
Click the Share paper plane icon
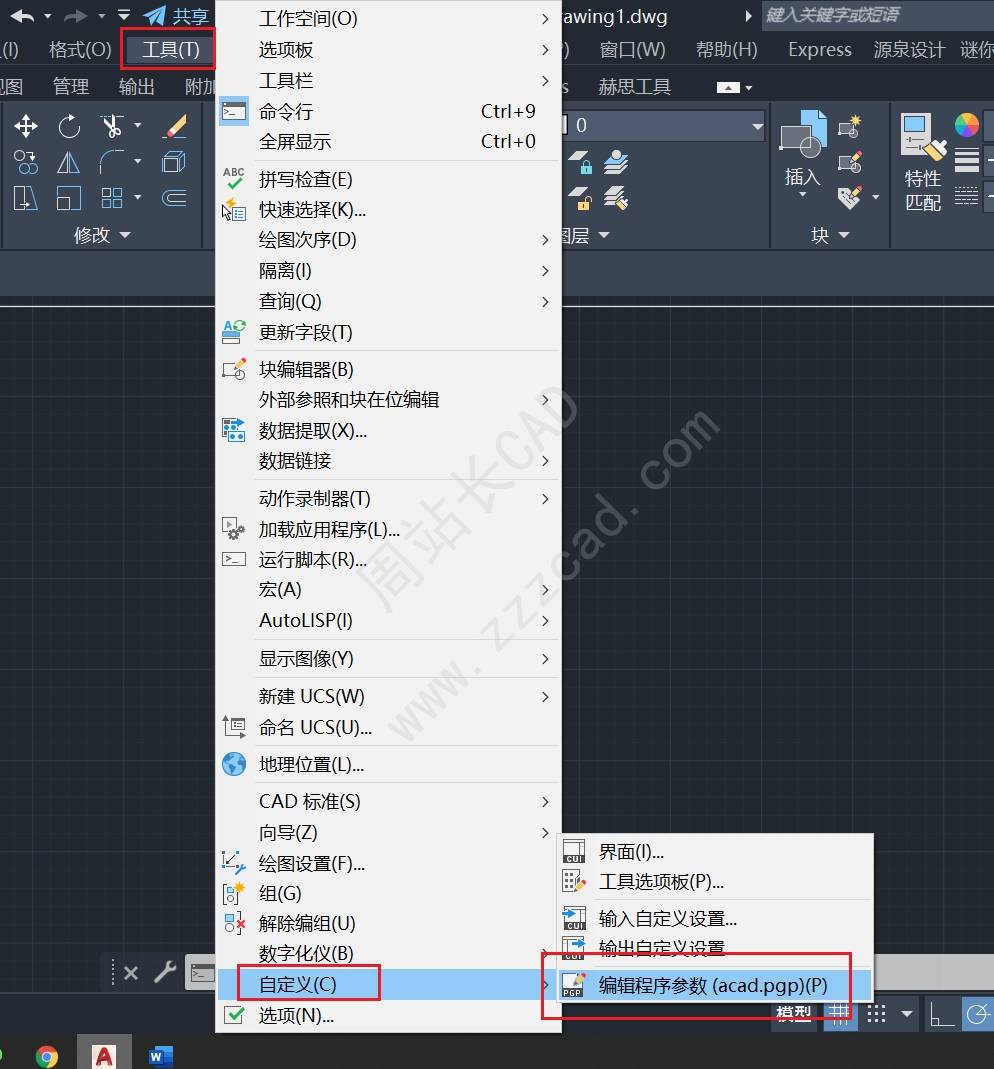pos(155,15)
